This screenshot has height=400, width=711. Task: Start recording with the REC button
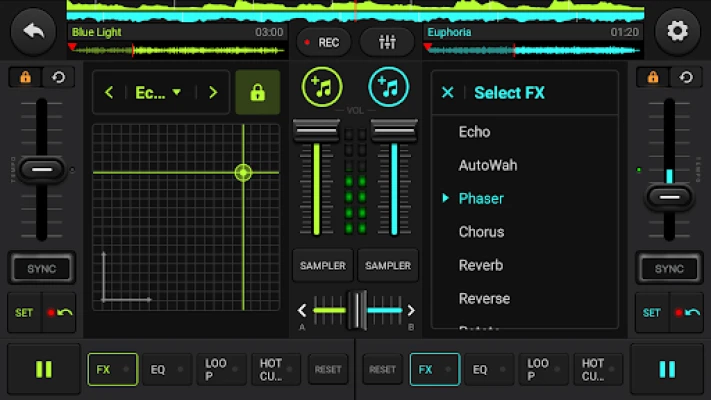323,42
